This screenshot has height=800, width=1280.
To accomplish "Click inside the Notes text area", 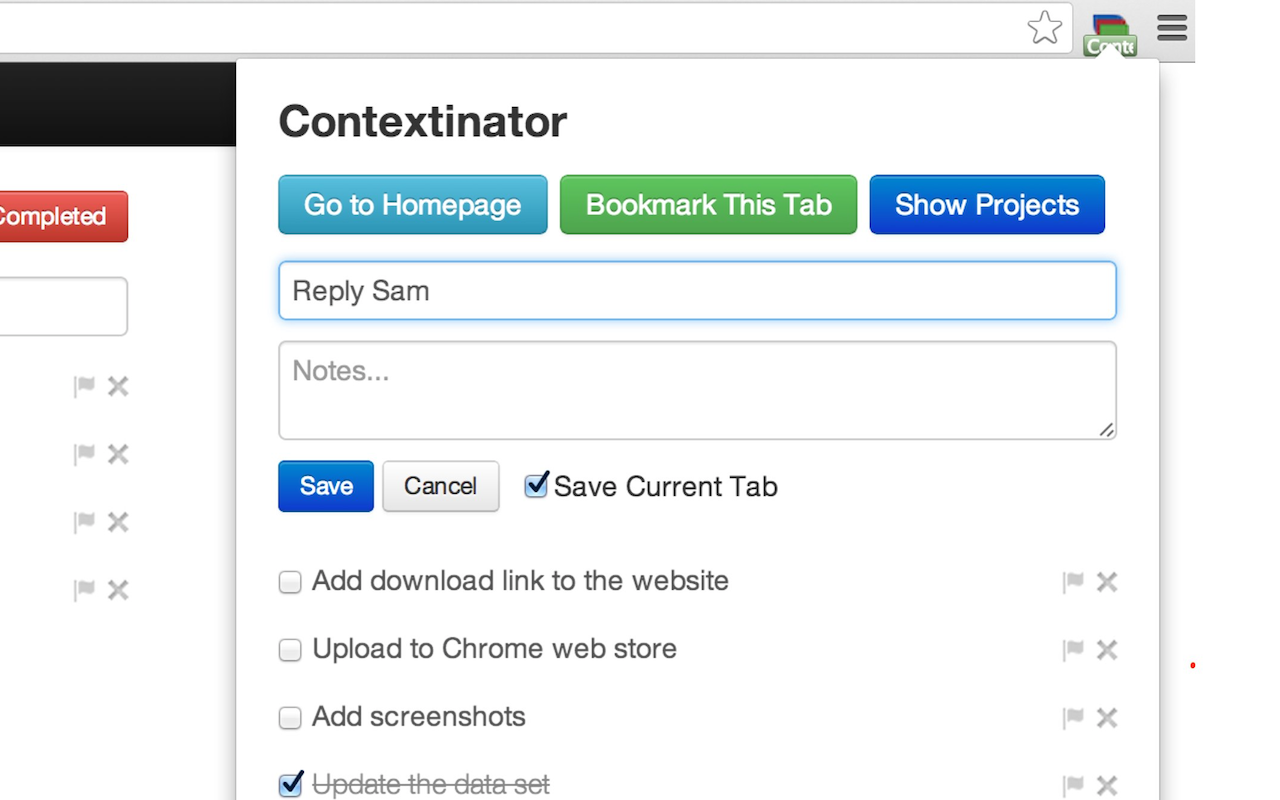I will point(697,390).
